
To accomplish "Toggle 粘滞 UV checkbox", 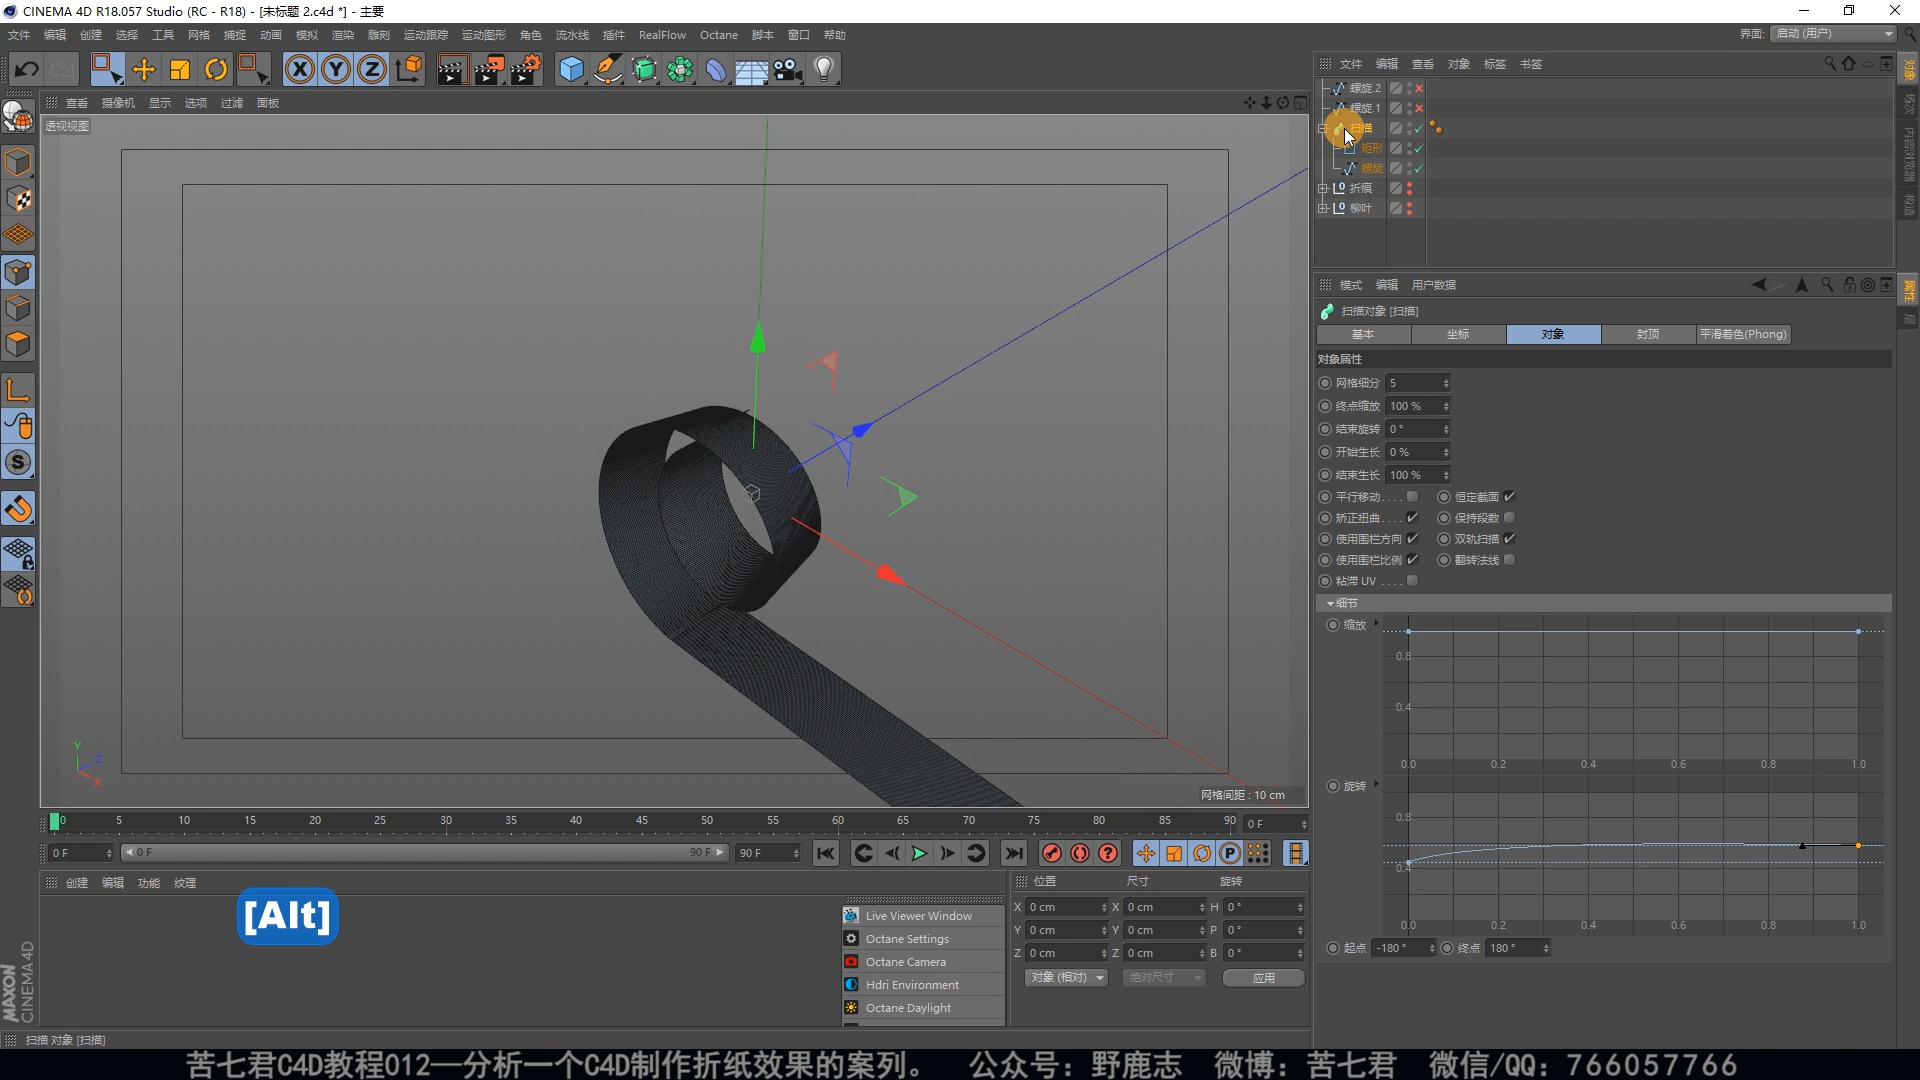I will (1412, 581).
